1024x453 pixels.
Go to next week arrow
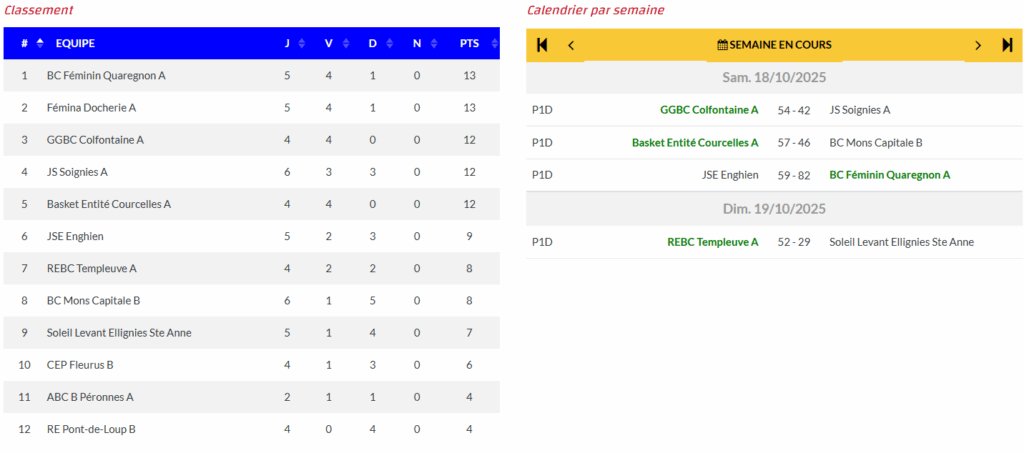point(978,45)
